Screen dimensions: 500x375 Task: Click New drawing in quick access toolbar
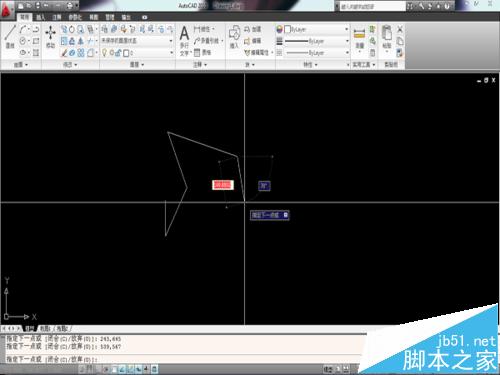point(21,6)
